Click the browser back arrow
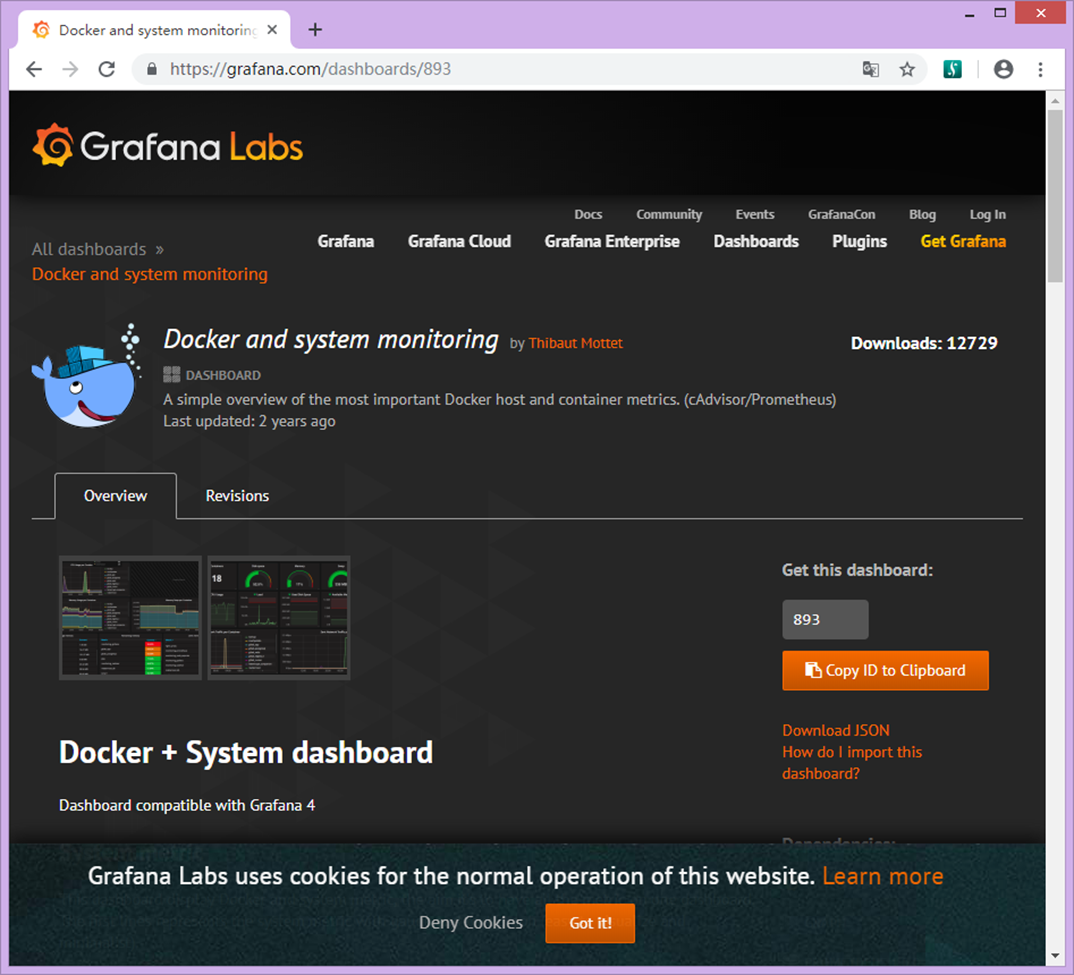The height and width of the screenshot is (975, 1074). (34, 69)
